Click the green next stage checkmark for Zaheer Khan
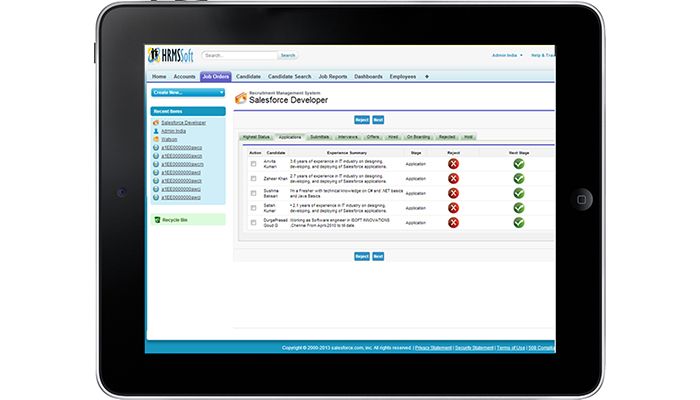The height and width of the screenshot is (400, 700). point(518,179)
